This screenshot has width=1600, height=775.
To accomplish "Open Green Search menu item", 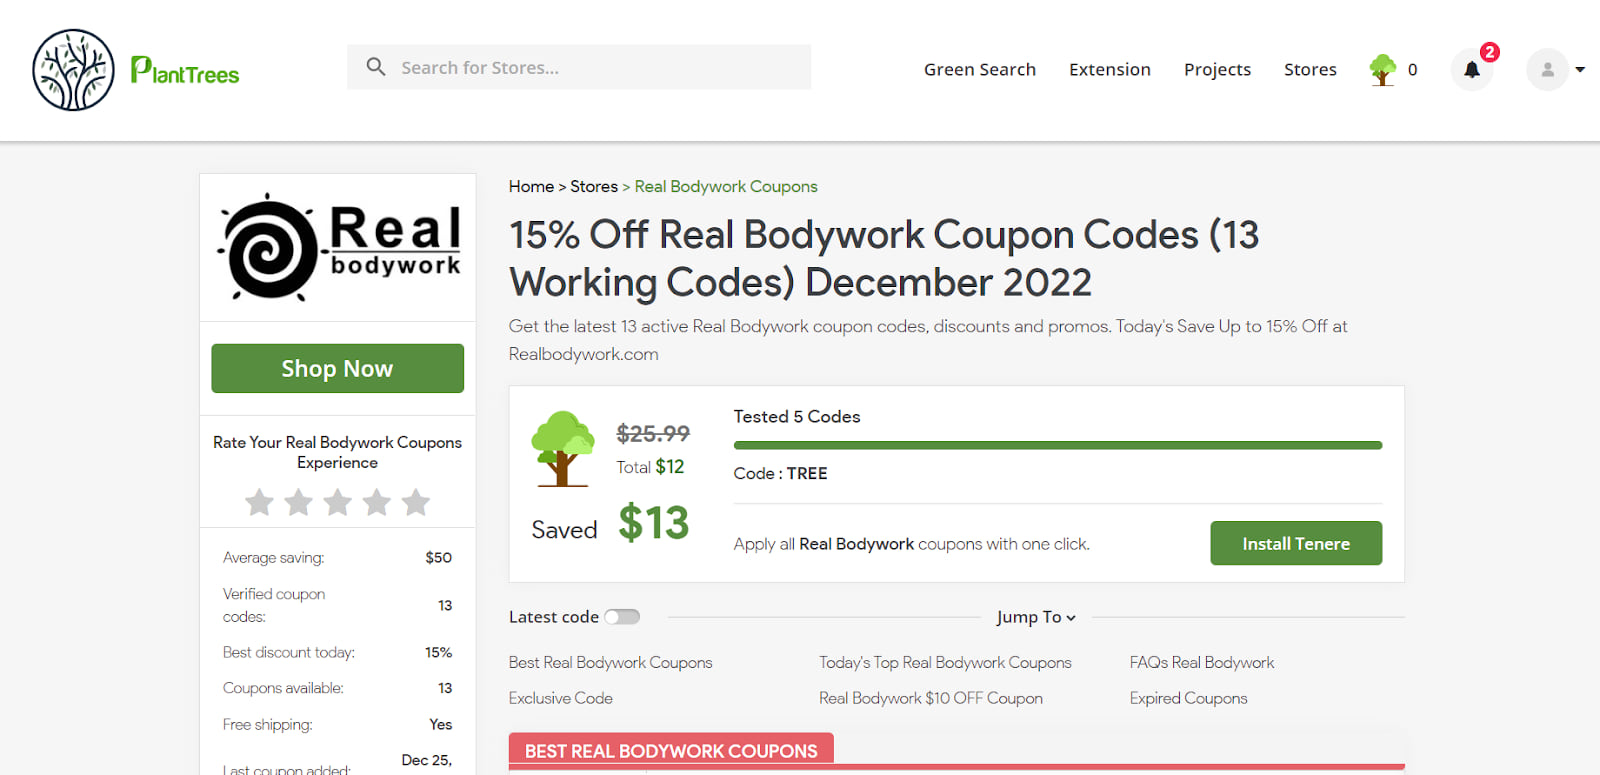I will tap(980, 69).
